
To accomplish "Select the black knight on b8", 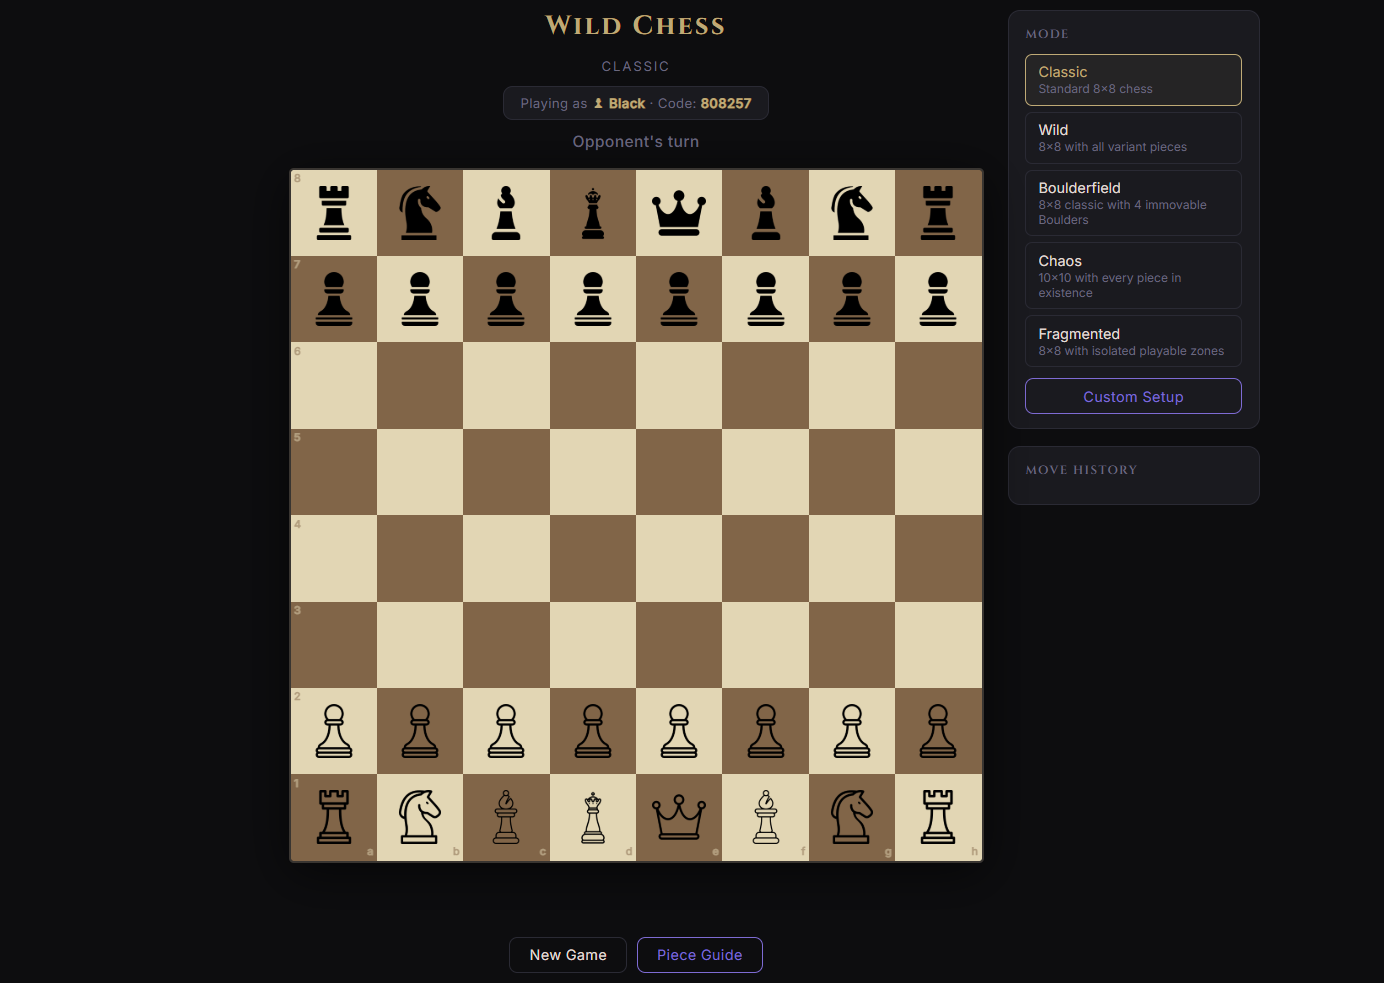I will (x=420, y=213).
